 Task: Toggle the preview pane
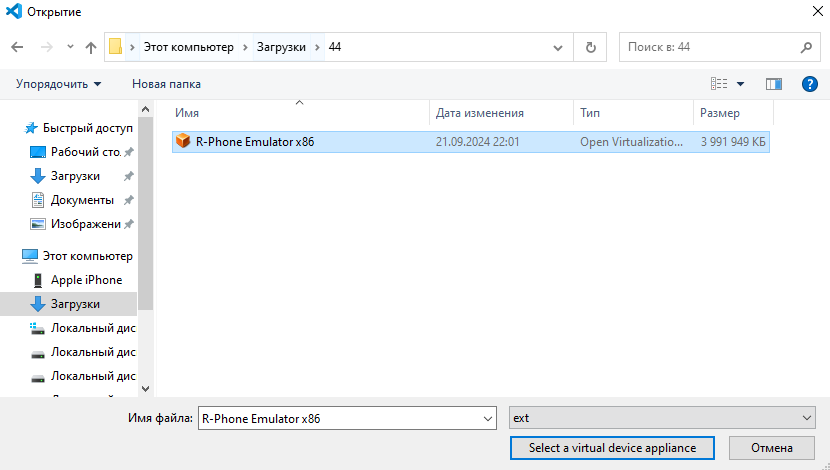[773, 84]
